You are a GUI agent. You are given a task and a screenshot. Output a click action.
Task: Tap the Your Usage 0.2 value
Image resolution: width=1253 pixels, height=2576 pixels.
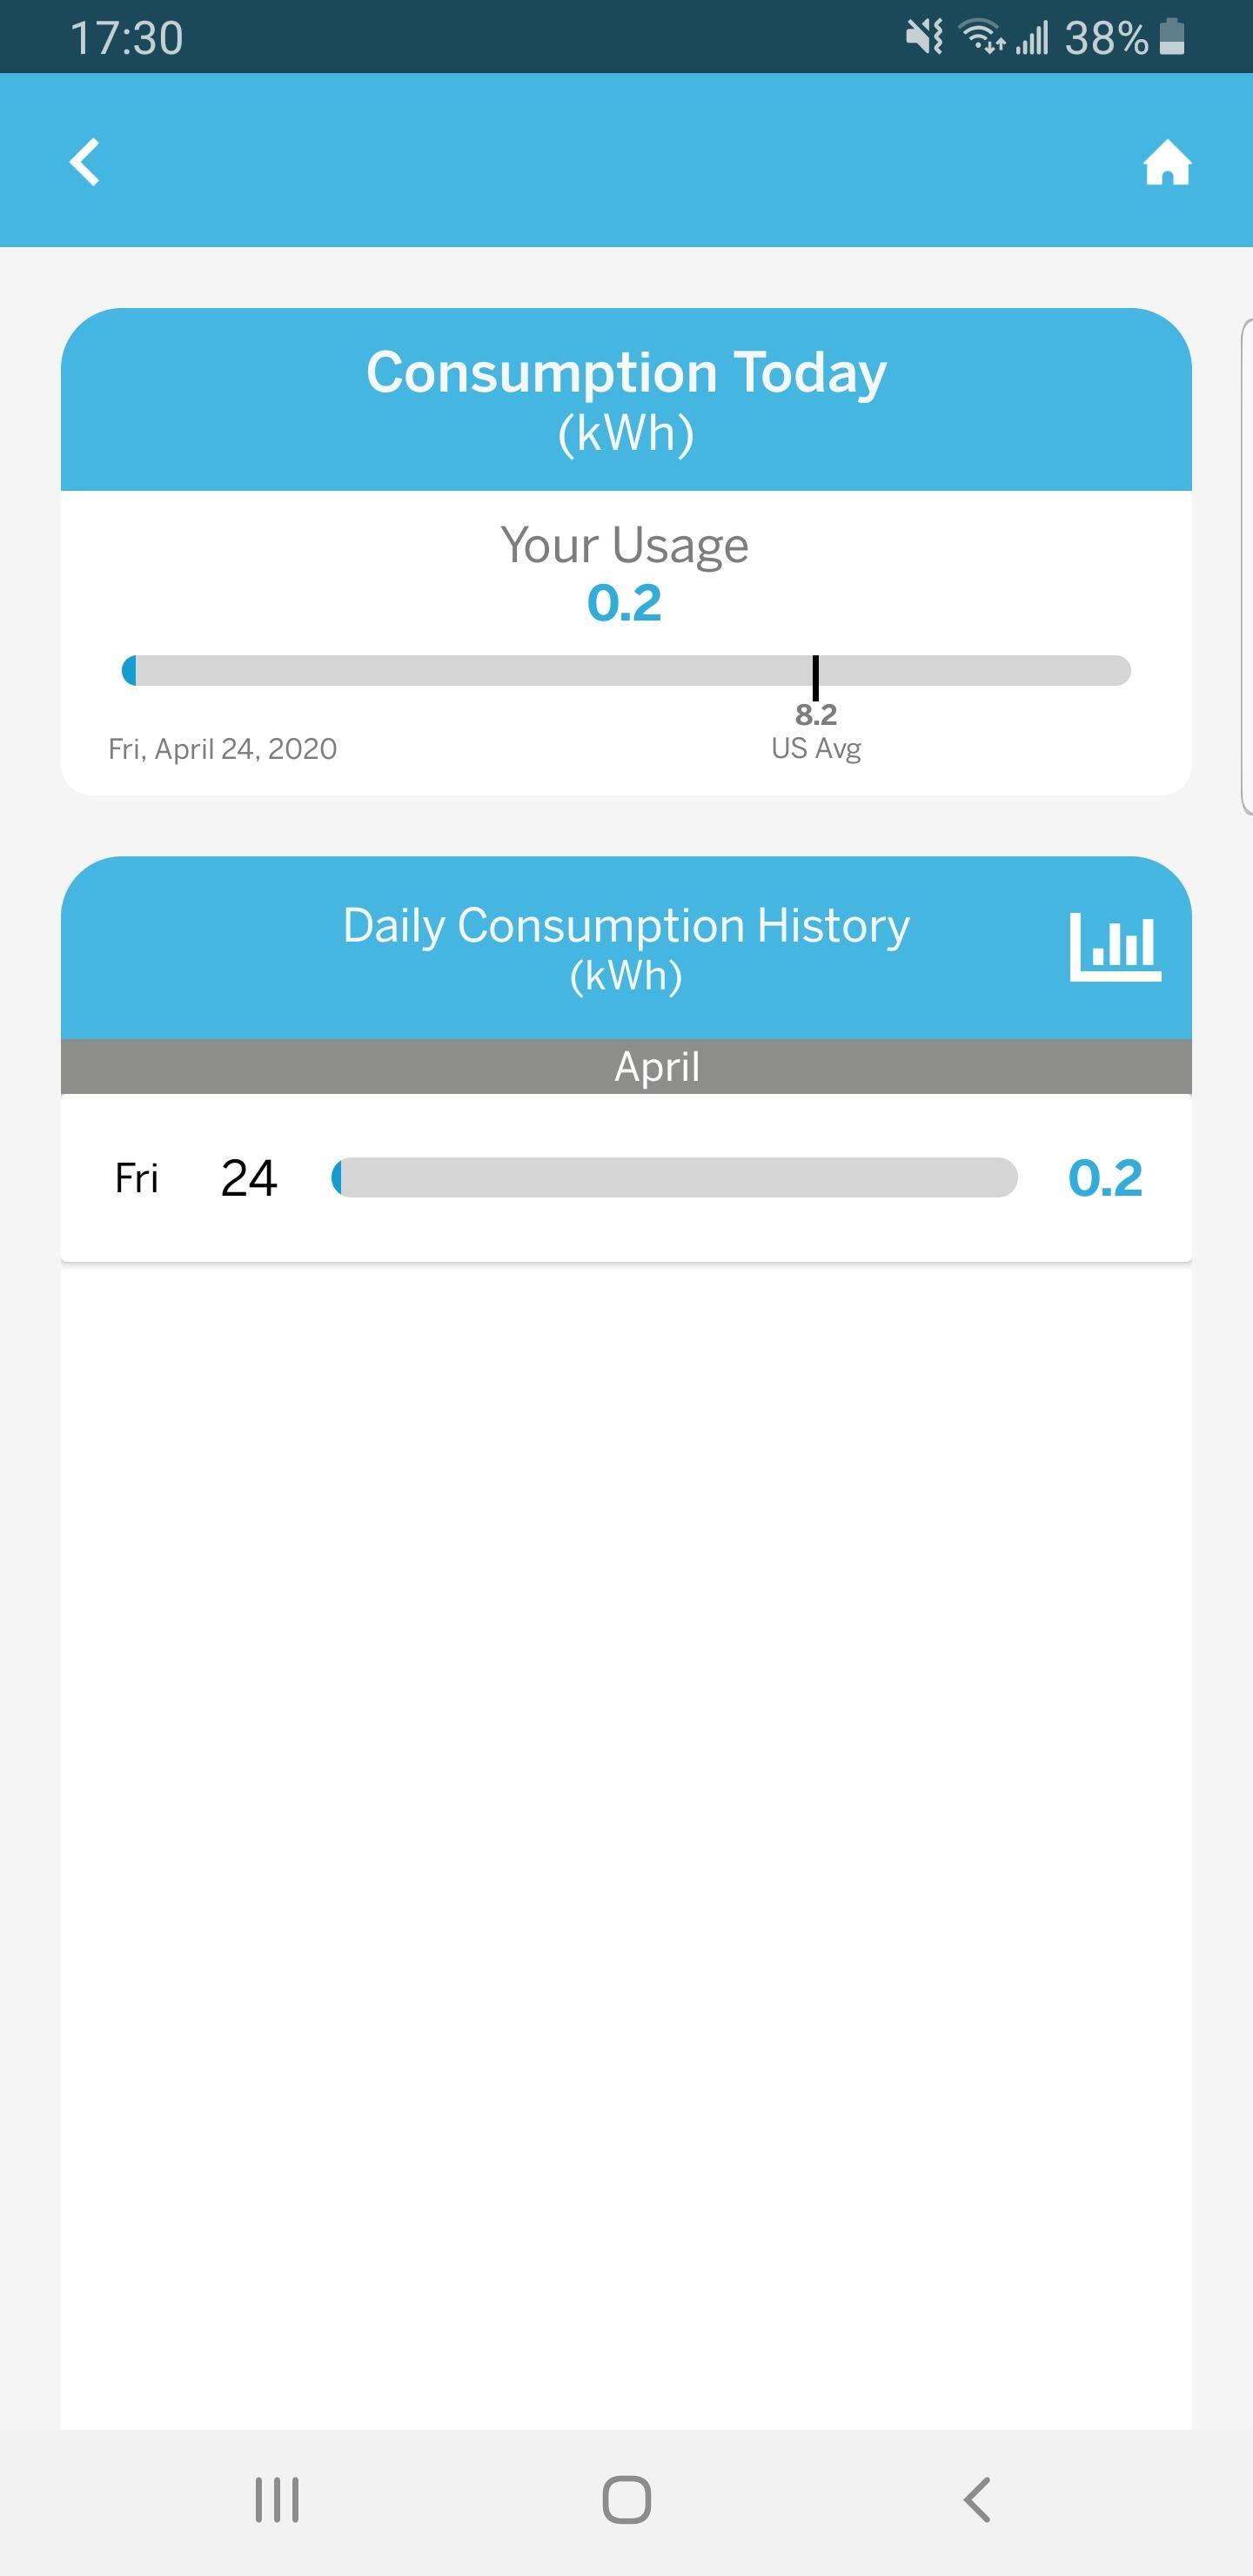625,603
